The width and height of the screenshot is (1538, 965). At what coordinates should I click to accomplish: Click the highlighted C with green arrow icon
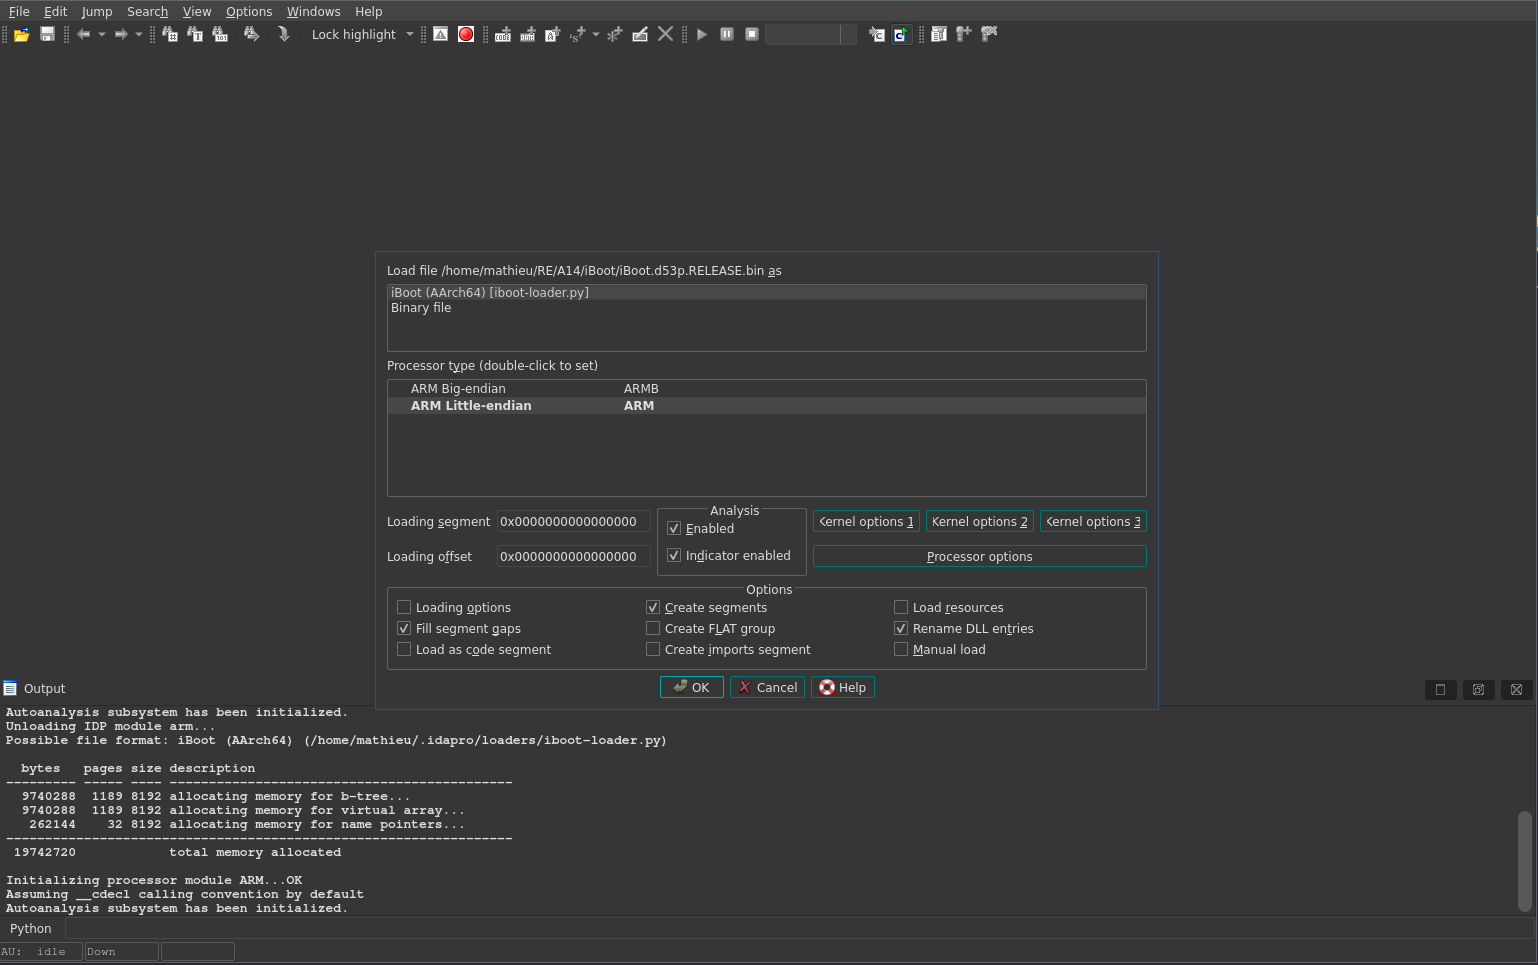(x=902, y=34)
